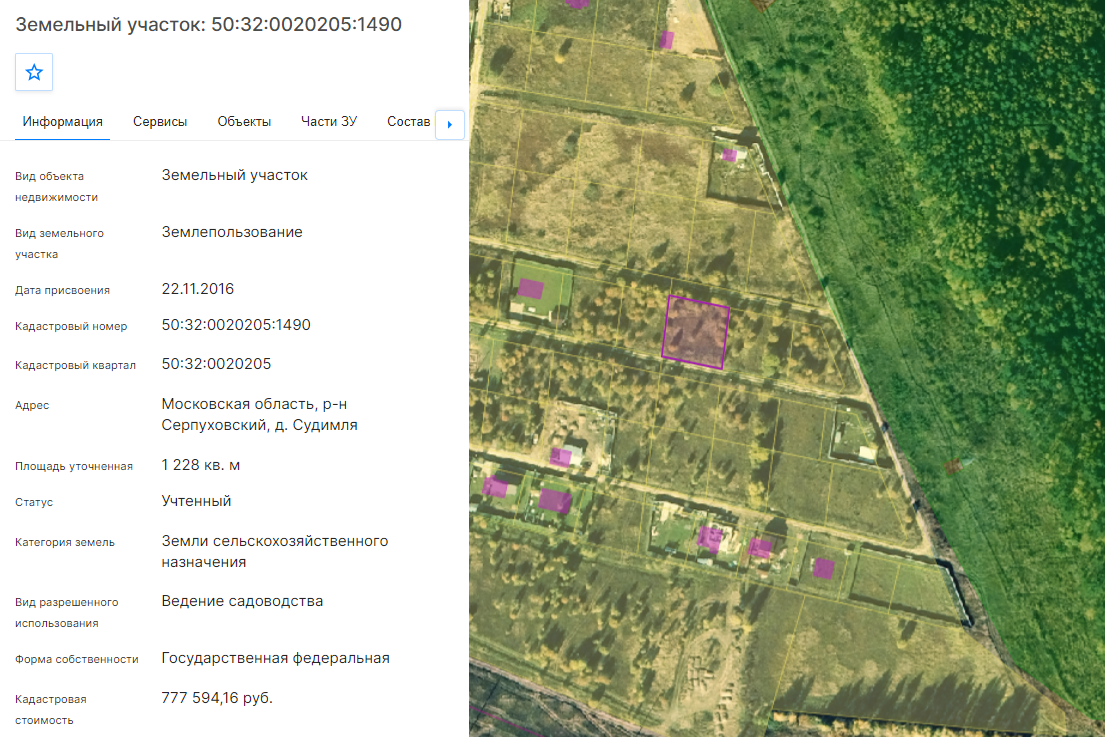The image size is (1105, 737).
Task: Click cadastral quarter value 50:32:0020205
Action: (x=216, y=364)
